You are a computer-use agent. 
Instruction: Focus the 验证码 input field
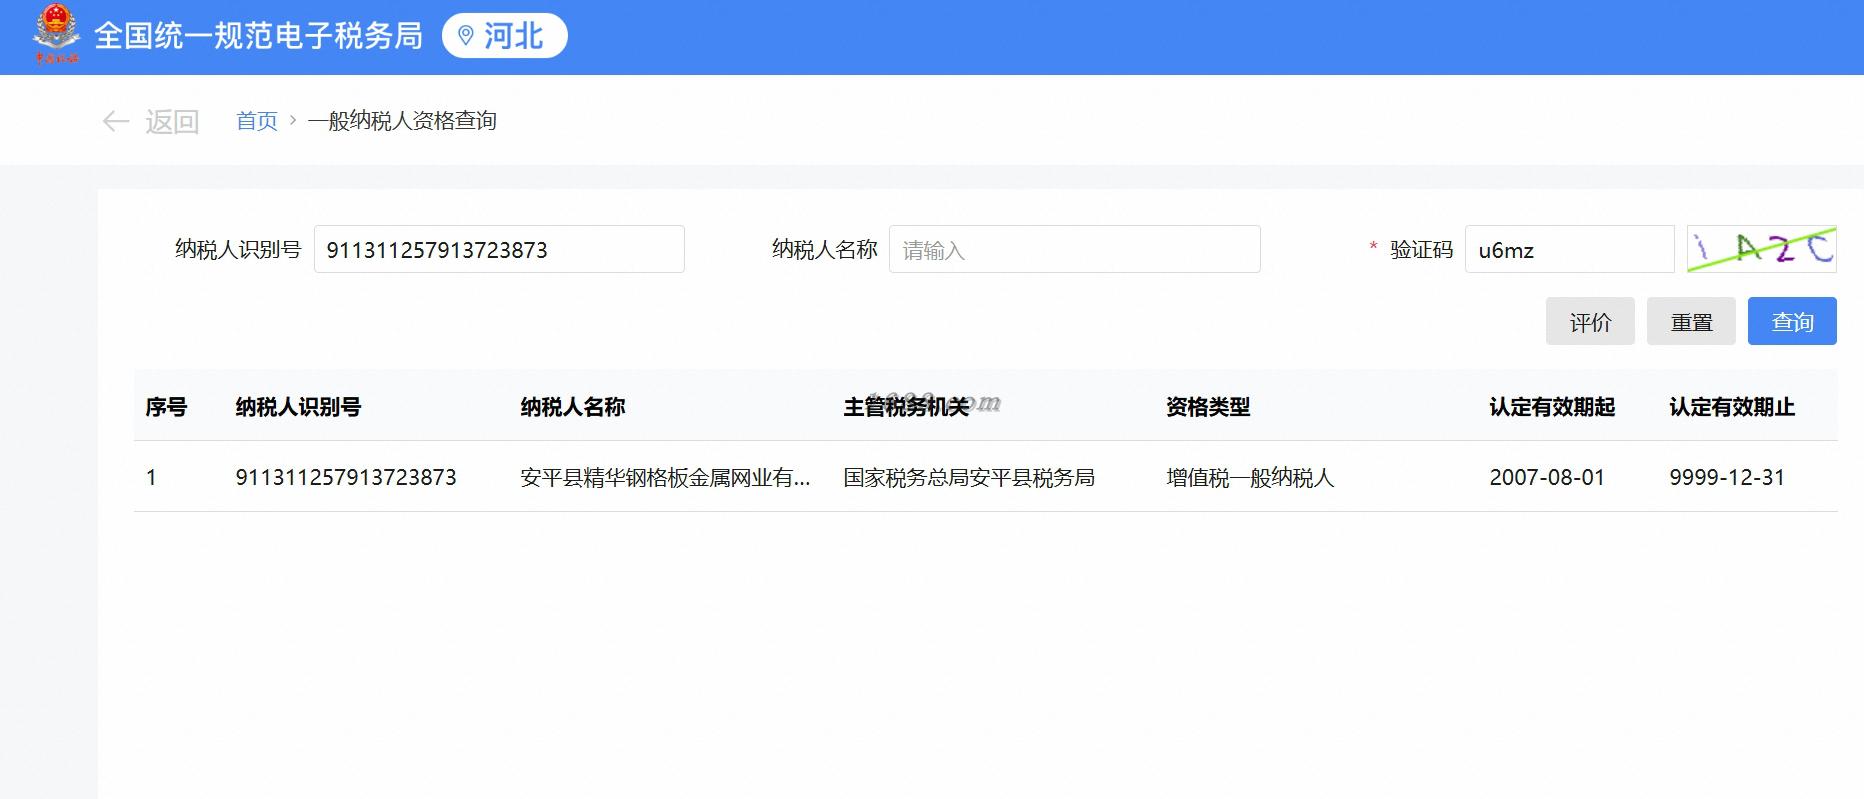pyautogui.click(x=1569, y=249)
